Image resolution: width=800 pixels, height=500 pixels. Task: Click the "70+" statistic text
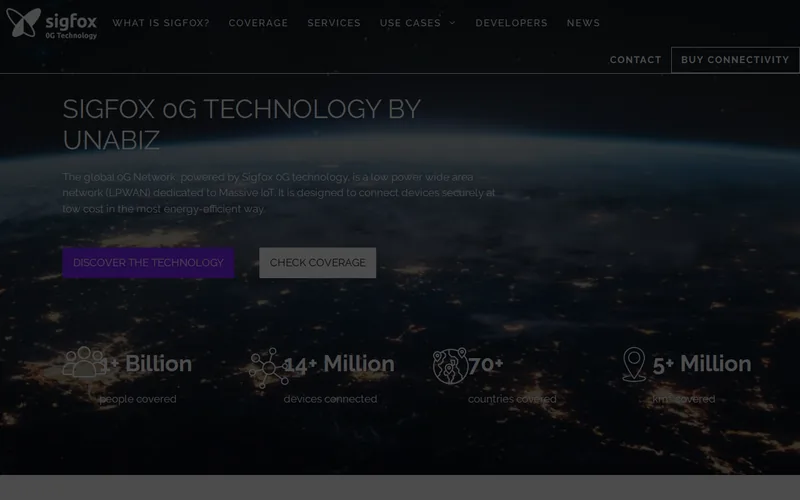486,364
